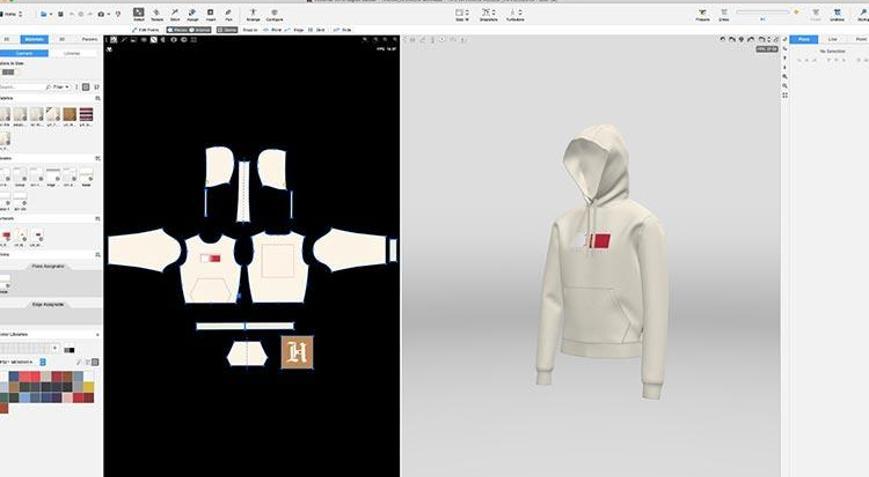Add new item in Fabrics section header
Screen dimensions: 869x477
(x=98, y=98)
